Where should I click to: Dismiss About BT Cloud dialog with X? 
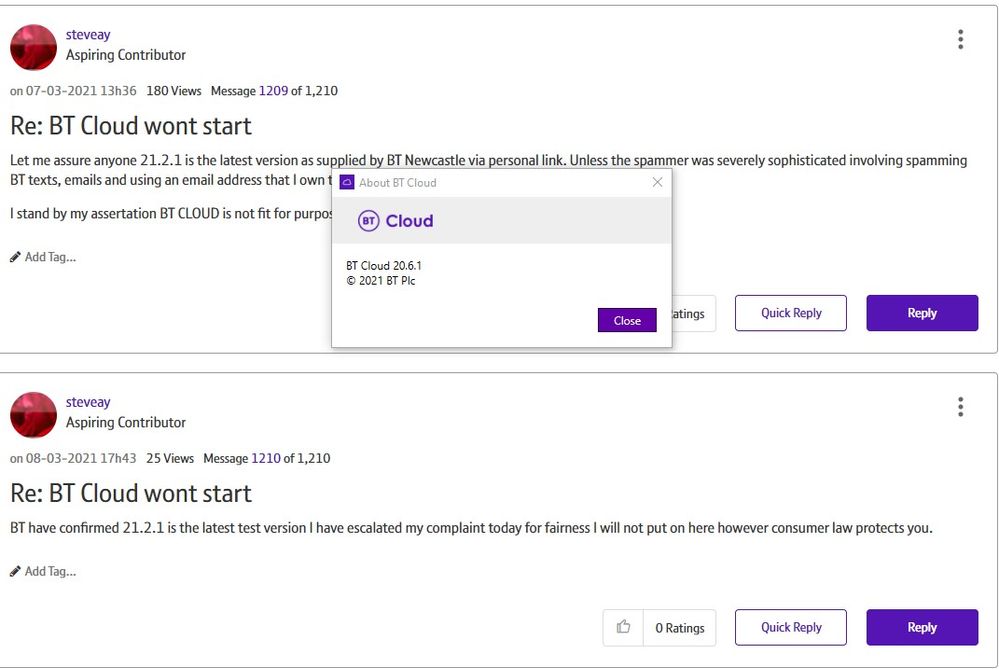pos(657,182)
